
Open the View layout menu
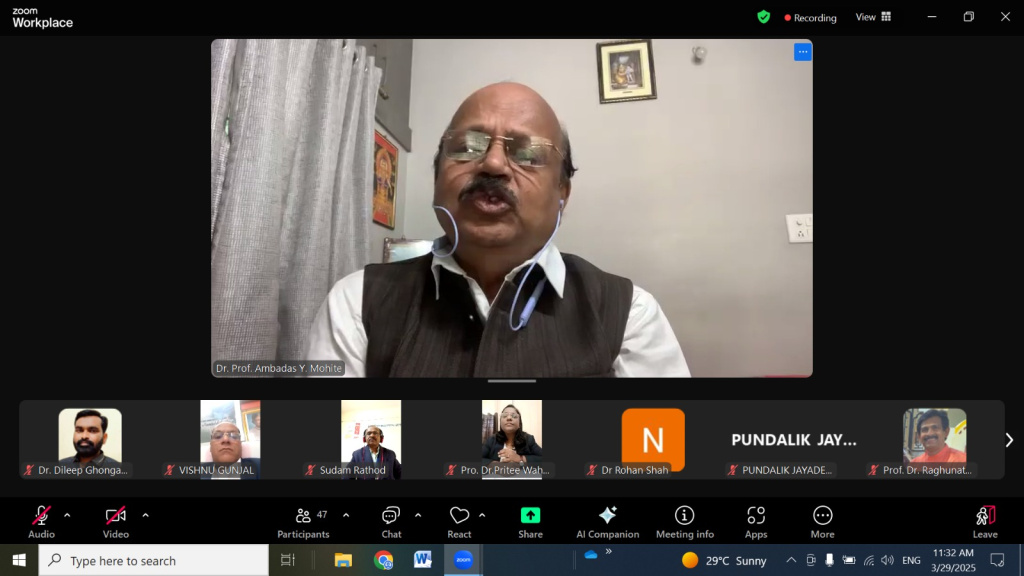(x=872, y=17)
